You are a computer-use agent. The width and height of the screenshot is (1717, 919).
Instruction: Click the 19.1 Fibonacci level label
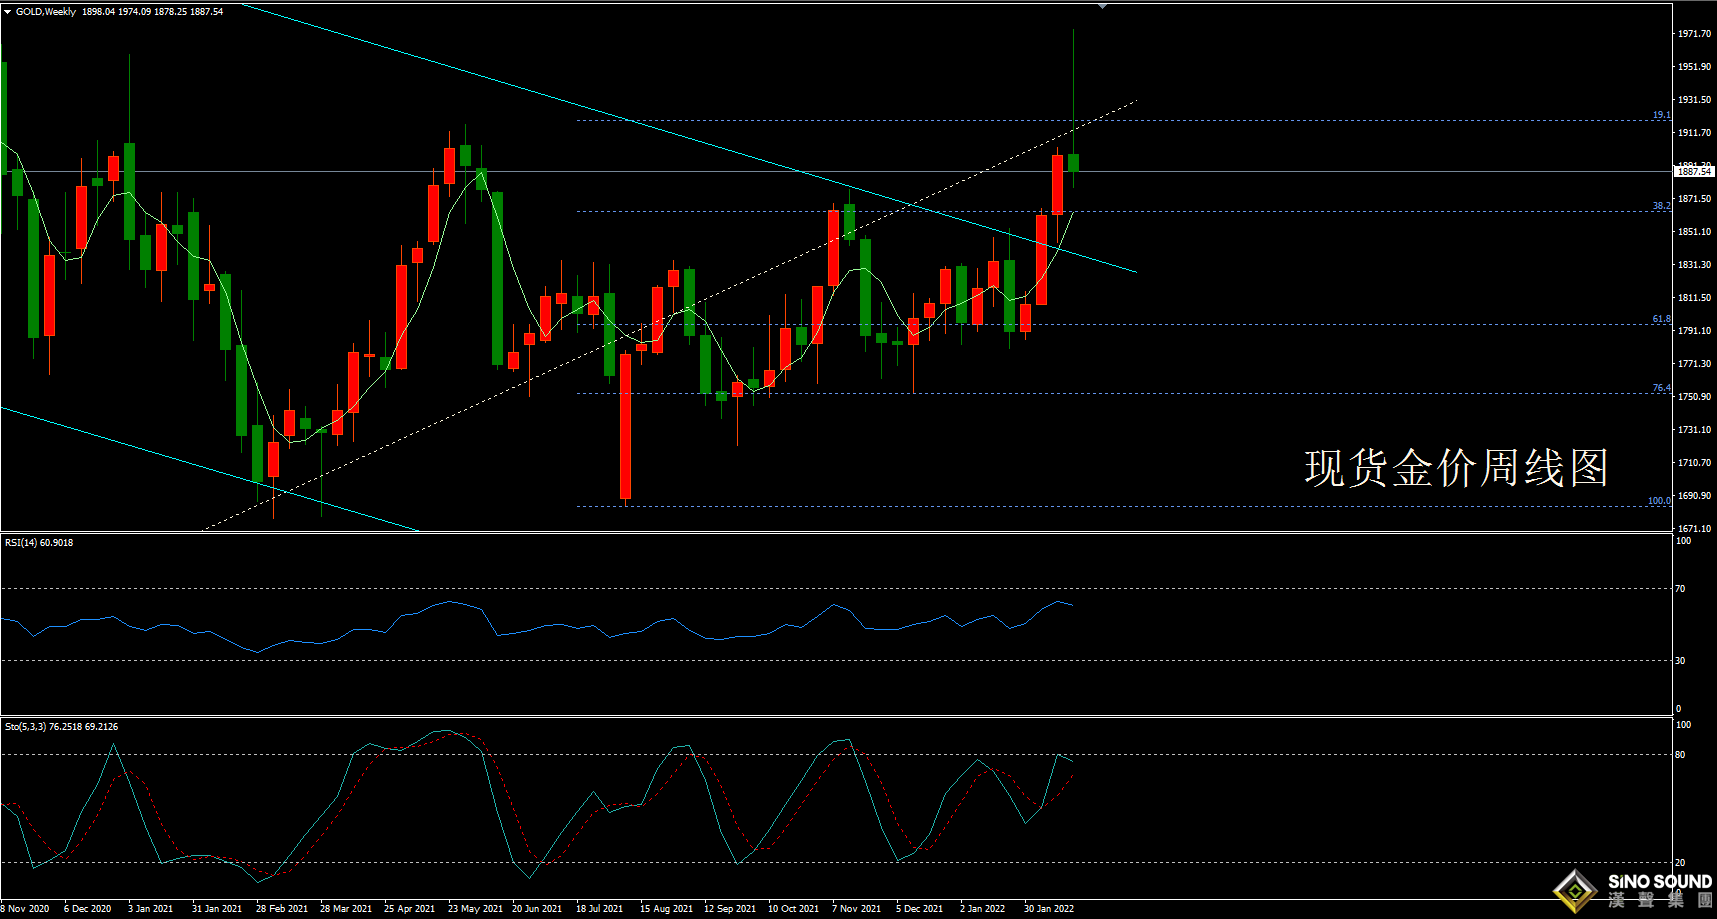click(1660, 115)
